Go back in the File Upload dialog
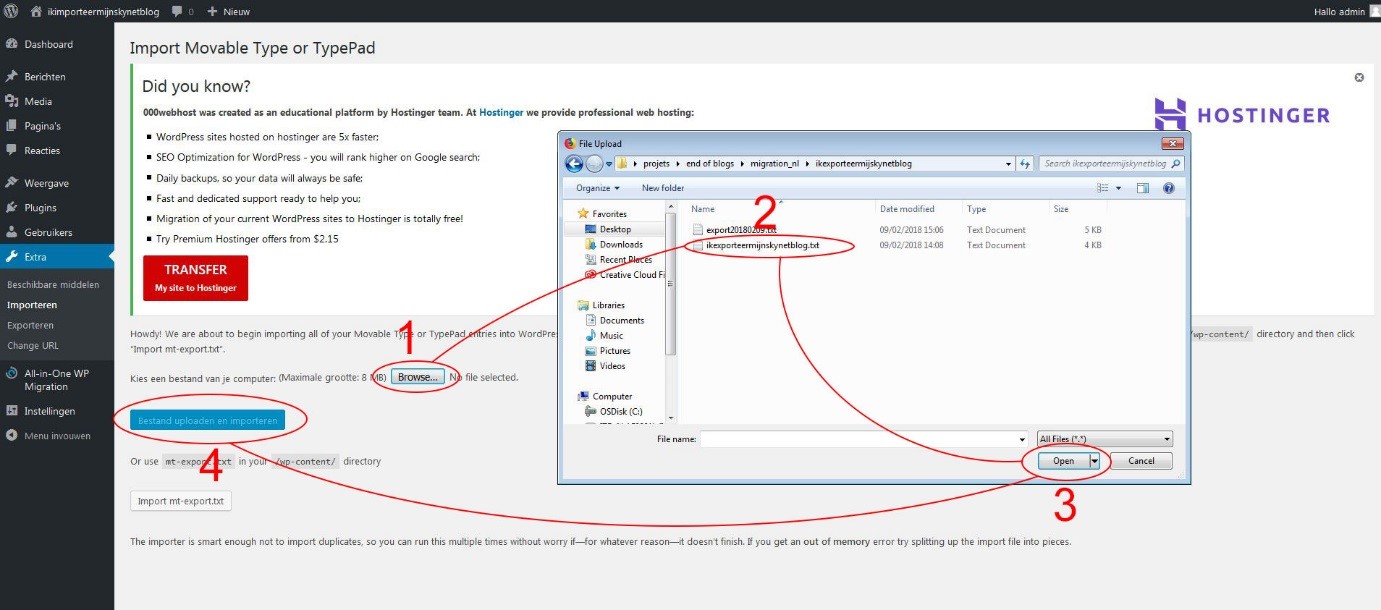 pos(574,163)
